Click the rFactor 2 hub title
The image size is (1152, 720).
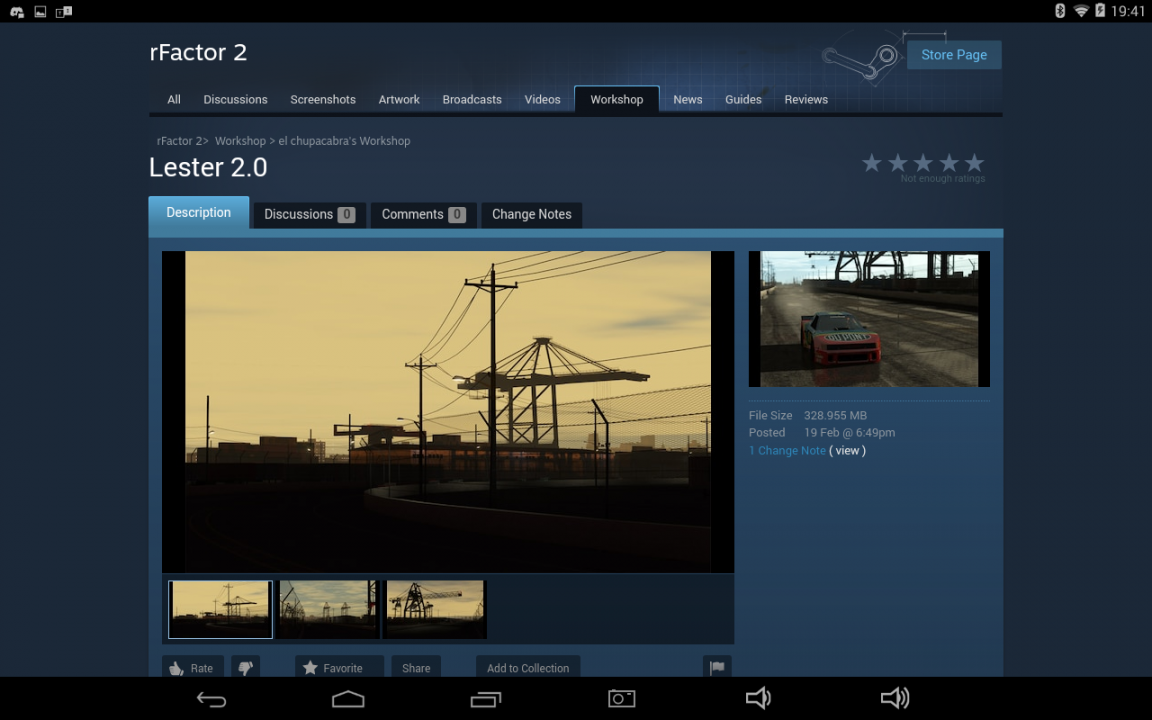[198, 52]
